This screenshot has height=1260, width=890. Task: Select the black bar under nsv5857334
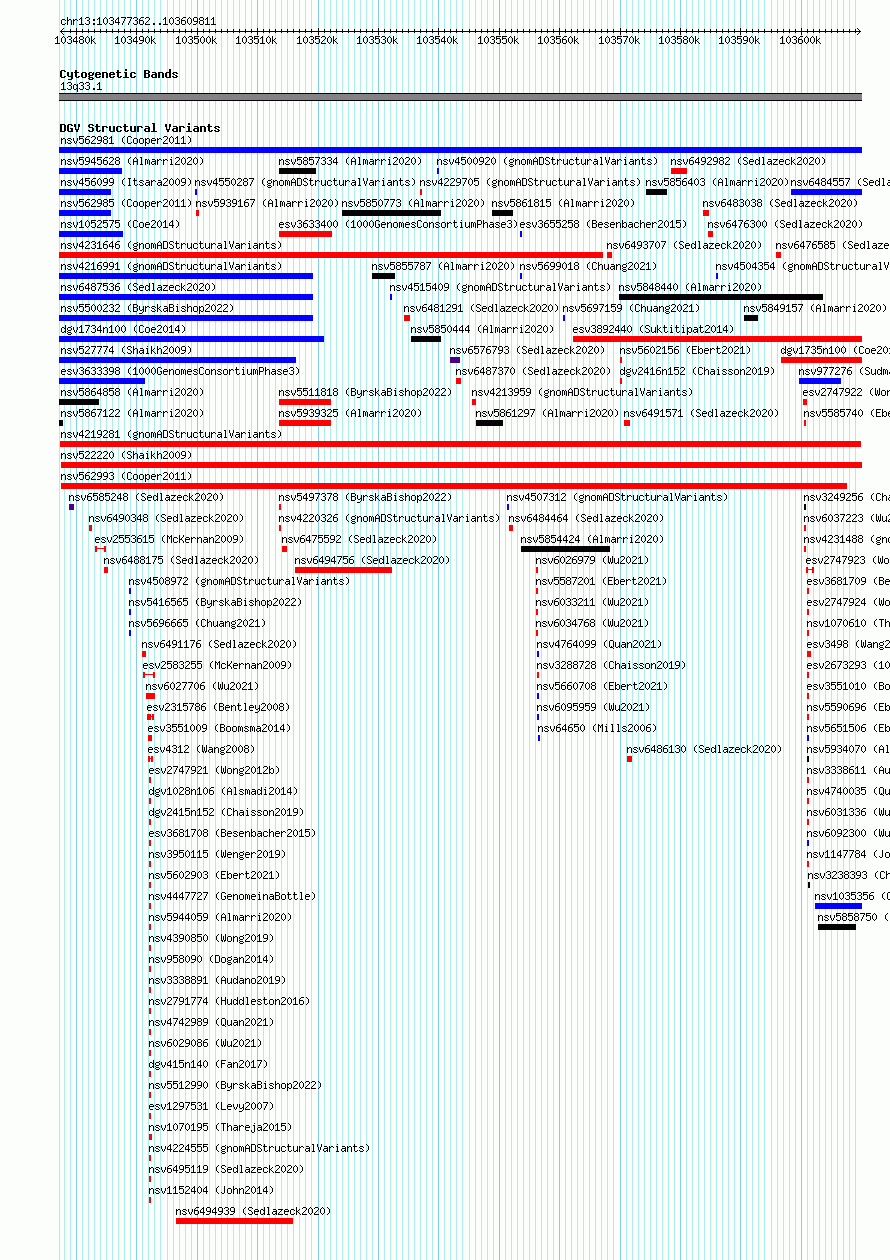point(297,171)
